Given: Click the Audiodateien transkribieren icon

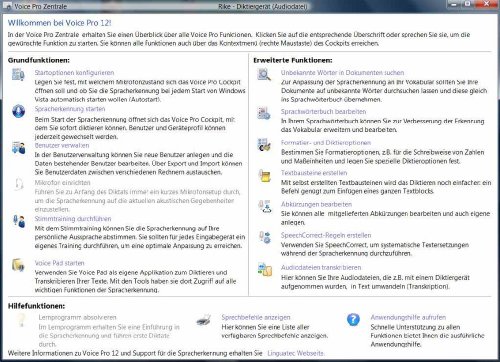Looking at the screenshot, I should point(265,269).
